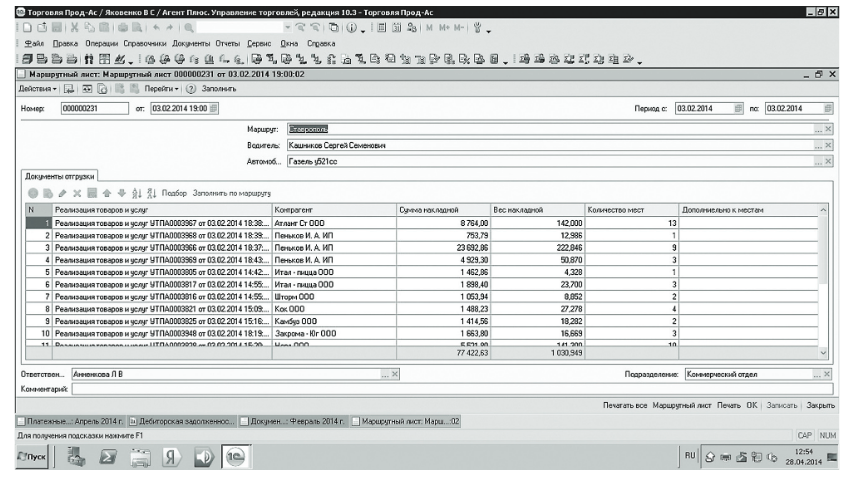Screen dimensions: 859x478
Task: Click the M- memory button
Action: (x=459, y=27)
